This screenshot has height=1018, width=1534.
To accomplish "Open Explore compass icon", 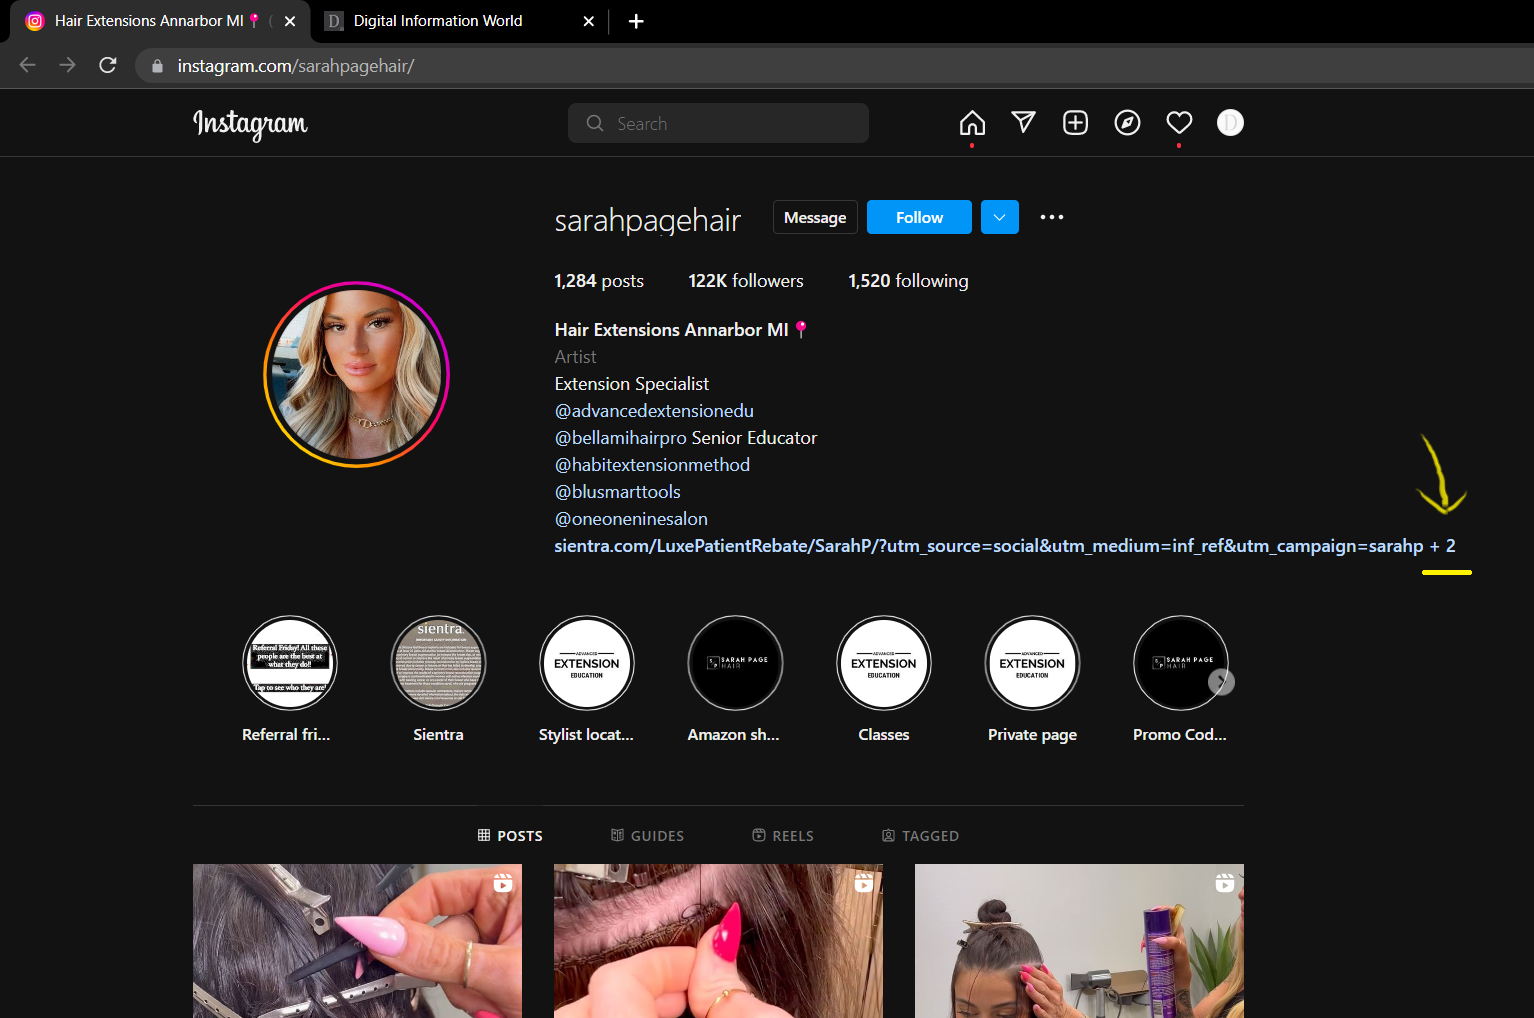I will pos(1127,123).
